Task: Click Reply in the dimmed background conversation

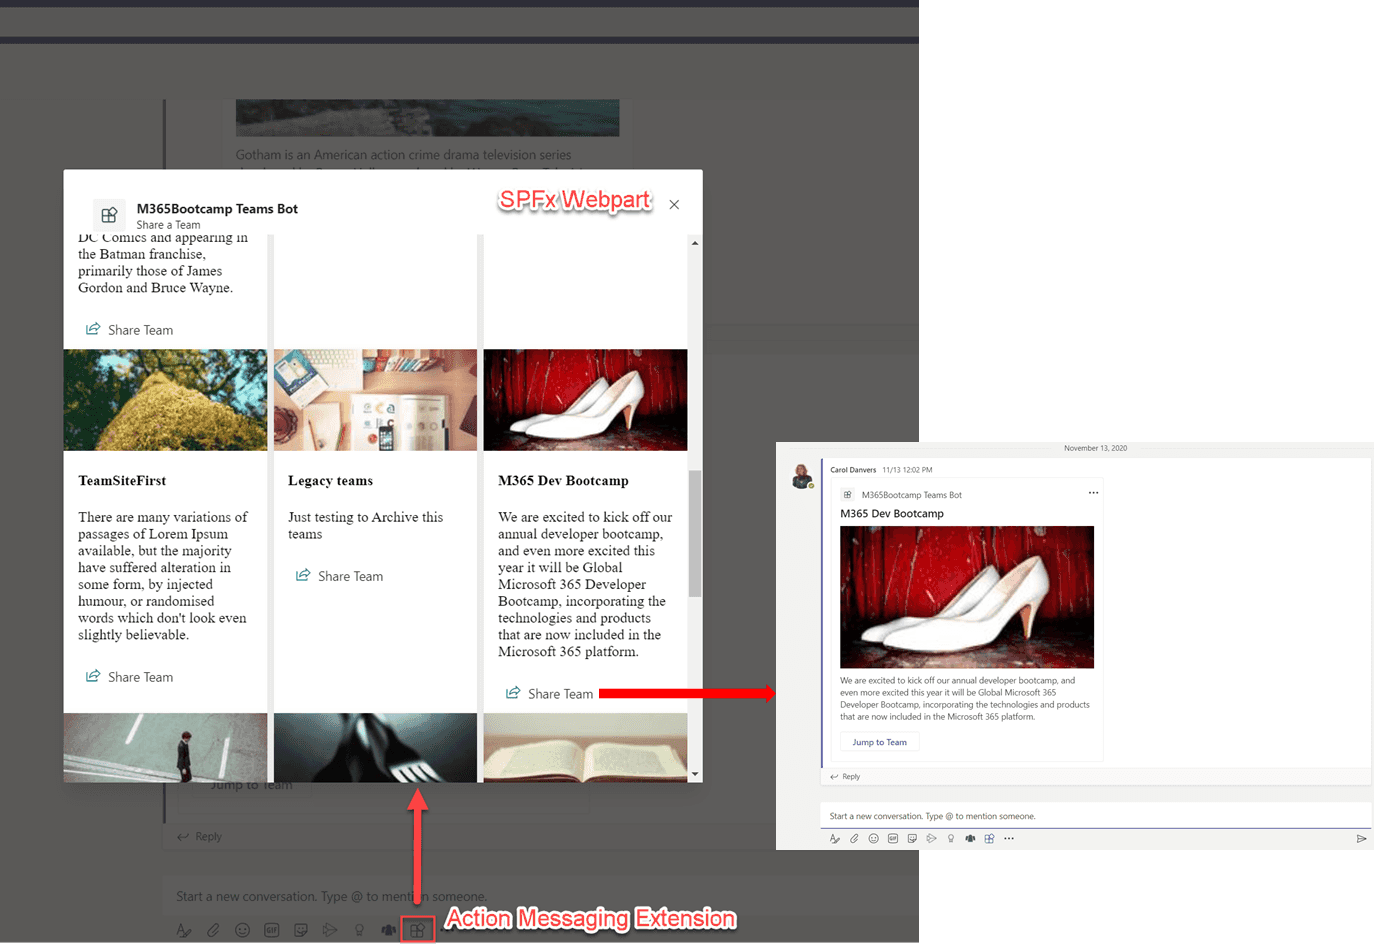Action: tap(199, 836)
